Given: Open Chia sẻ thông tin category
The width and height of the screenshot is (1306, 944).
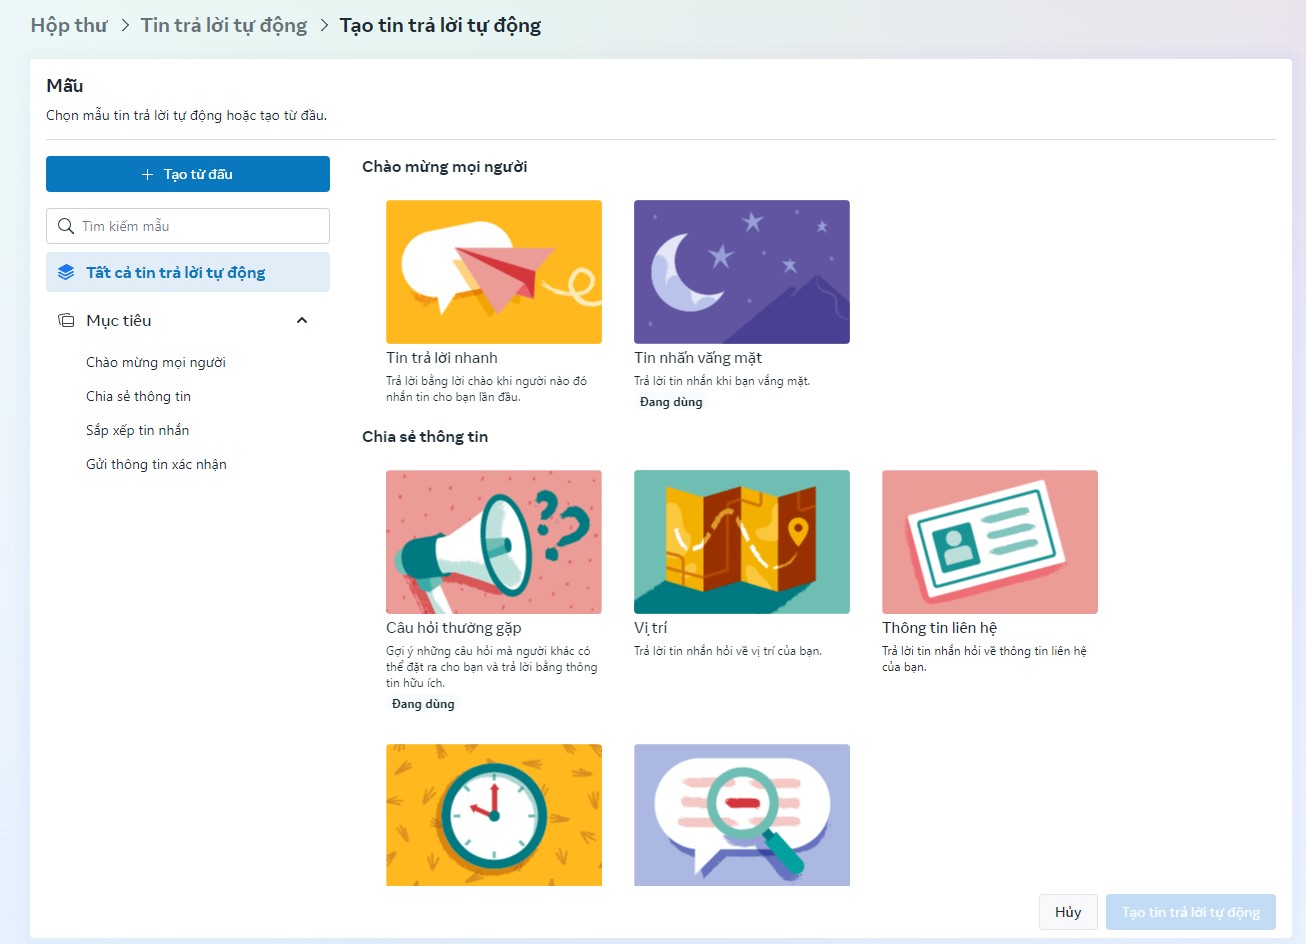Looking at the screenshot, I should (138, 396).
